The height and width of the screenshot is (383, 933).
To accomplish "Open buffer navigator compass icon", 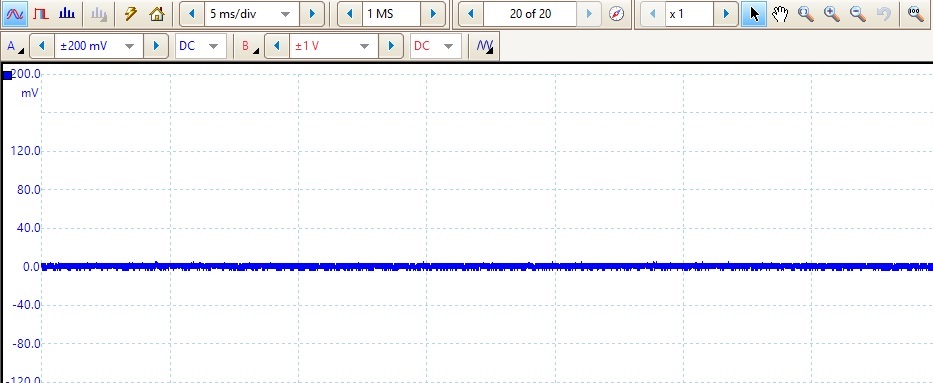I will pyautogui.click(x=617, y=14).
